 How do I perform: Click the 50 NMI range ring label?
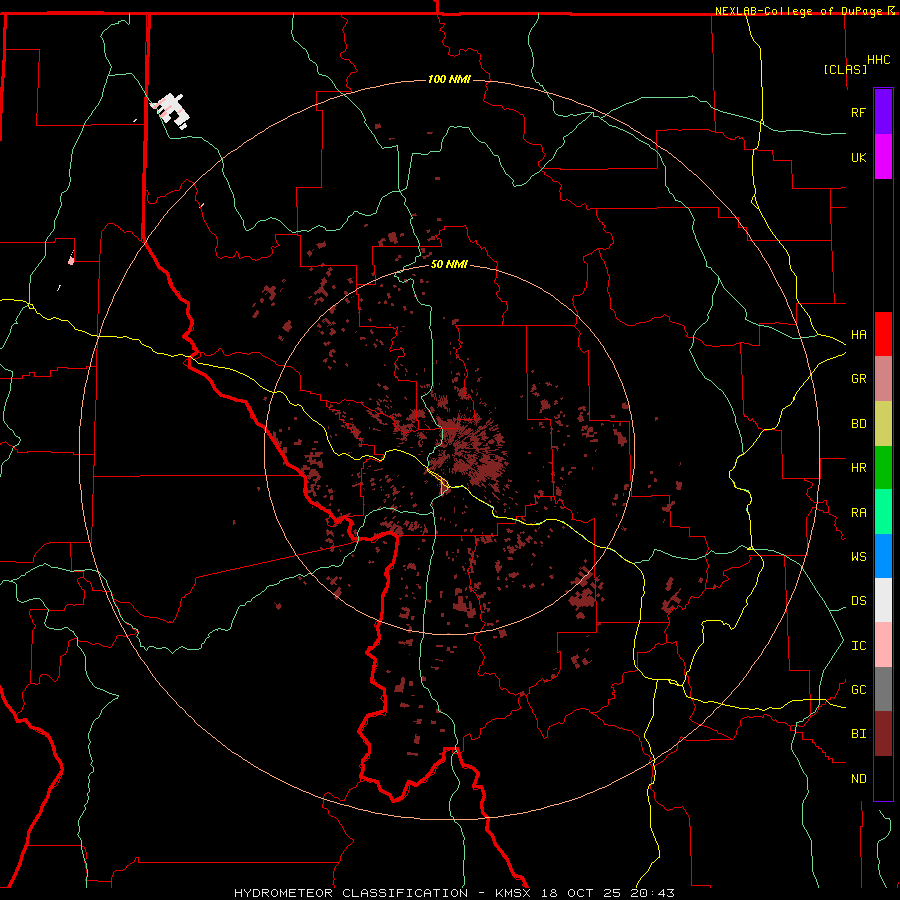tap(449, 264)
